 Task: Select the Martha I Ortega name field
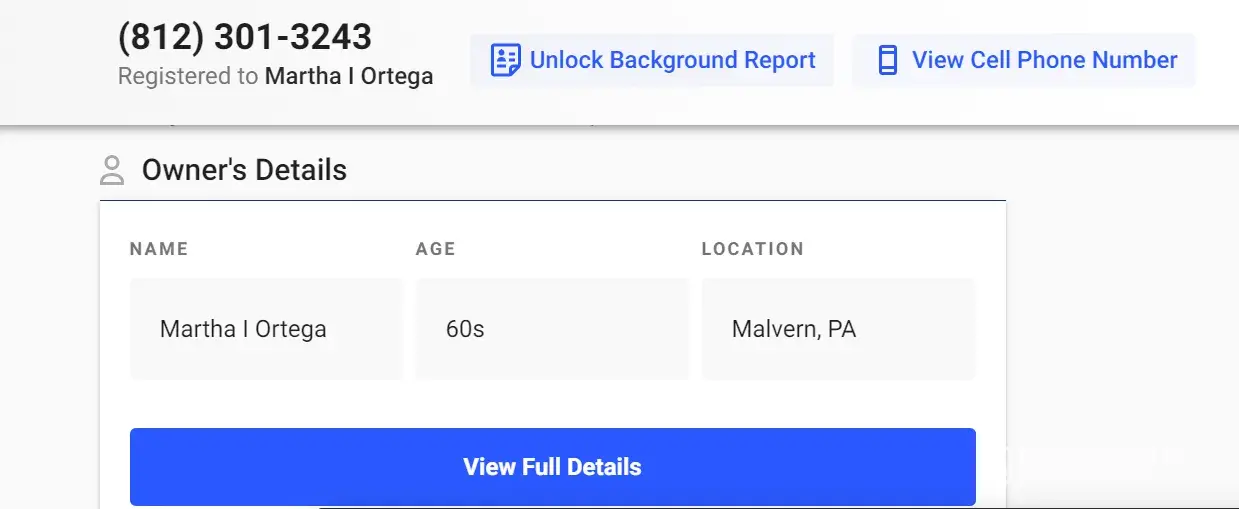(x=266, y=329)
